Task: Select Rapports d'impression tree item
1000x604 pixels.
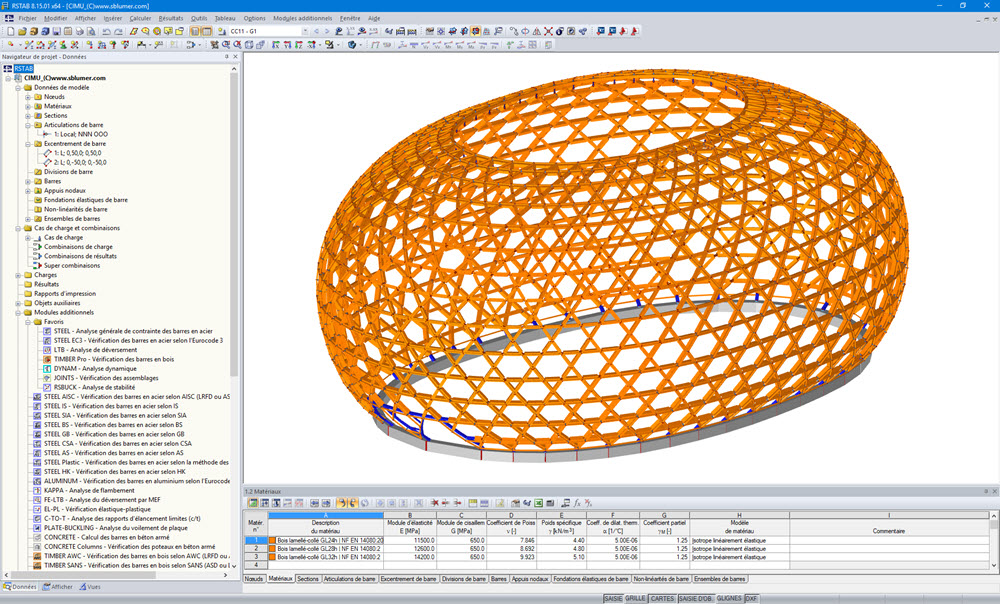Action: point(64,294)
